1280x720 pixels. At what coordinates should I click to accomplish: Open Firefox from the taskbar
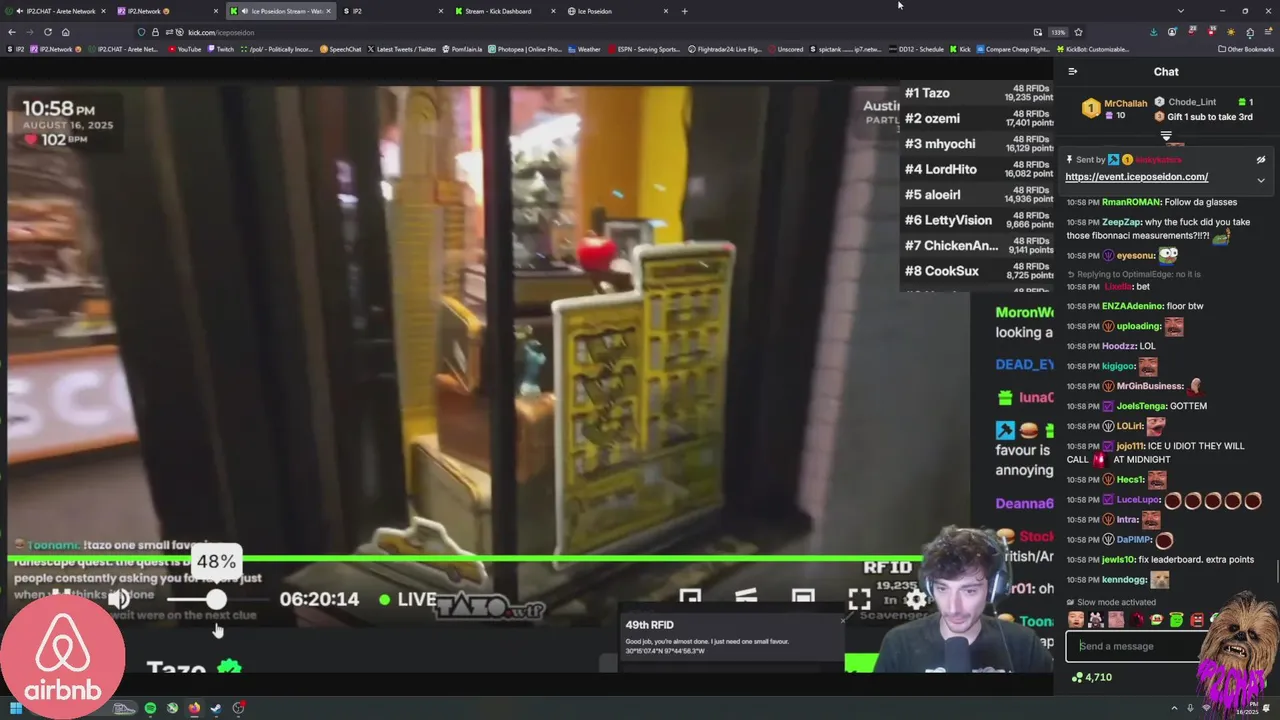tap(194, 708)
